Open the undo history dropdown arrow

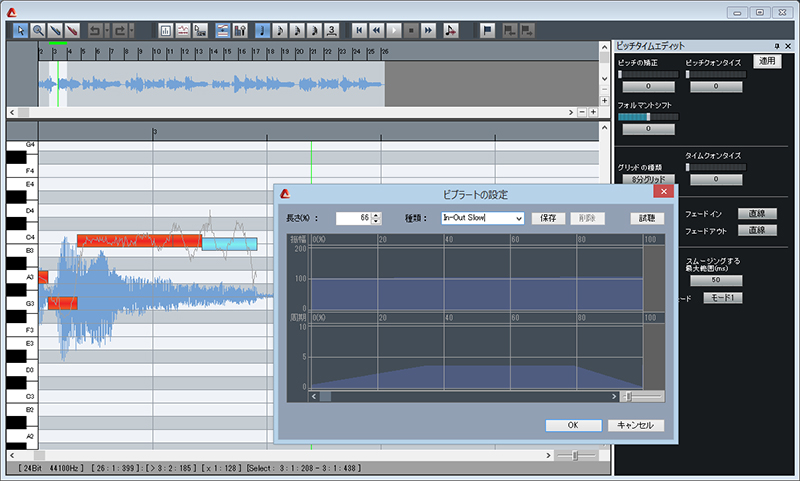pyautogui.click(x=107, y=31)
